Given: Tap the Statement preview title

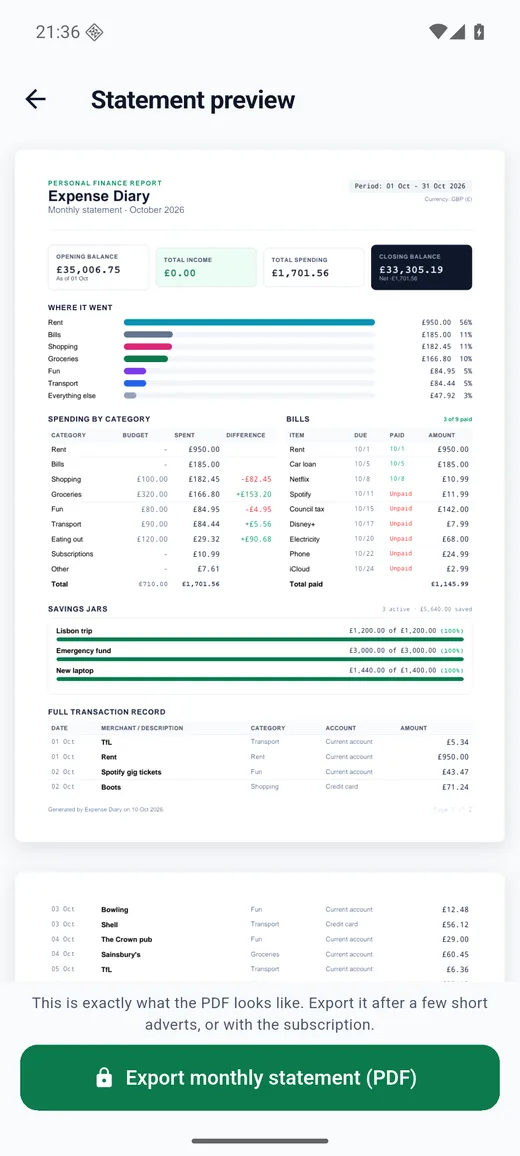Looking at the screenshot, I should pyautogui.click(x=193, y=100).
